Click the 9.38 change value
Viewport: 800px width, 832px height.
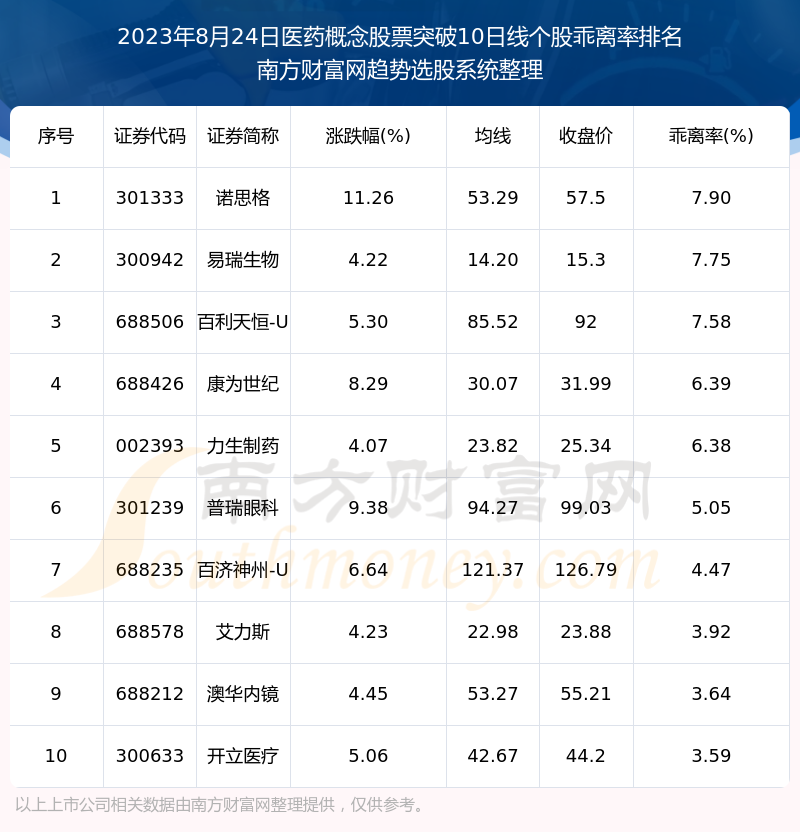(x=368, y=508)
